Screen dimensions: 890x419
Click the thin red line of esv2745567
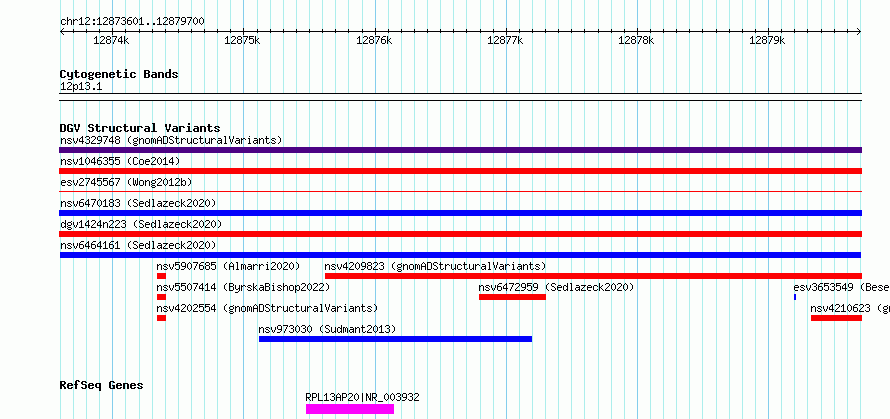(x=460, y=192)
